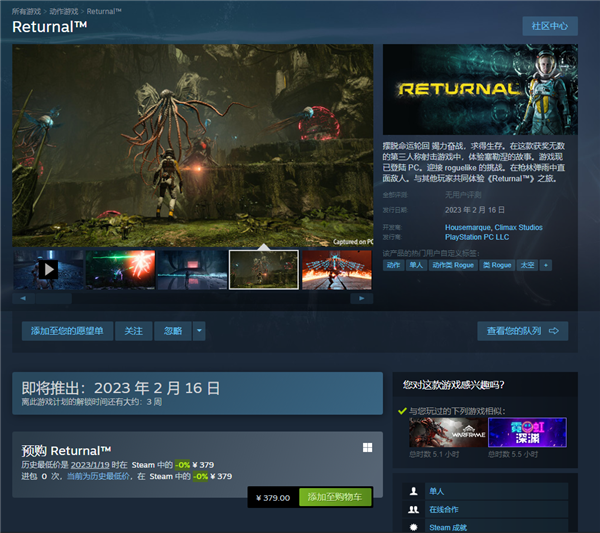This screenshot has height=533, width=600.
Task: Select the dark corridor screenshot thumbnail
Action: [x=192, y=270]
